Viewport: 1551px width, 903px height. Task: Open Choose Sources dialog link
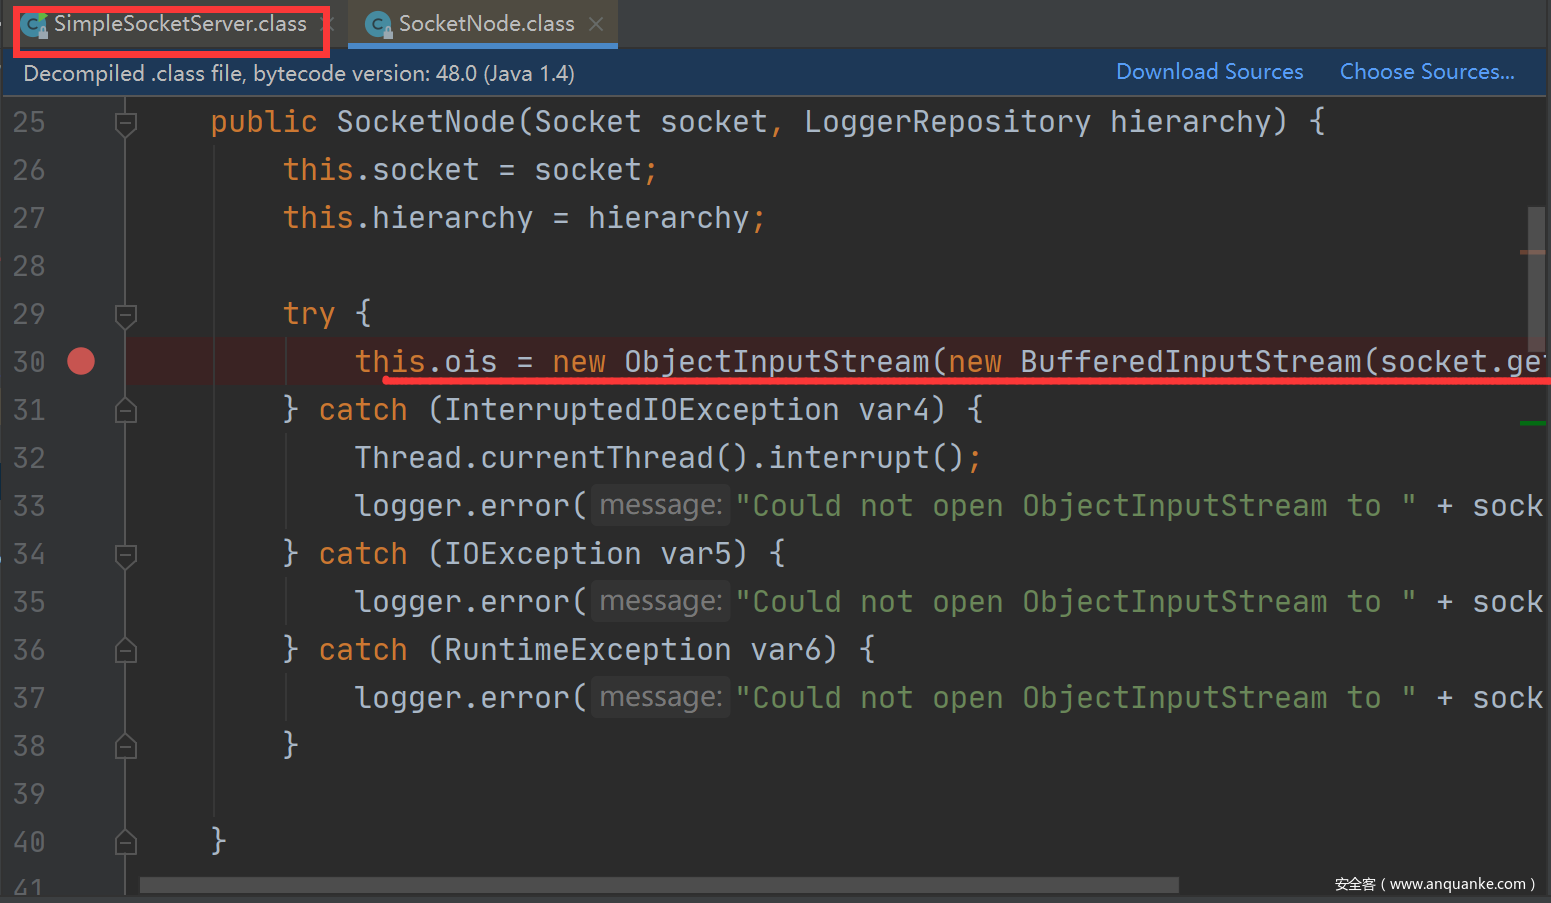[x=1426, y=72]
